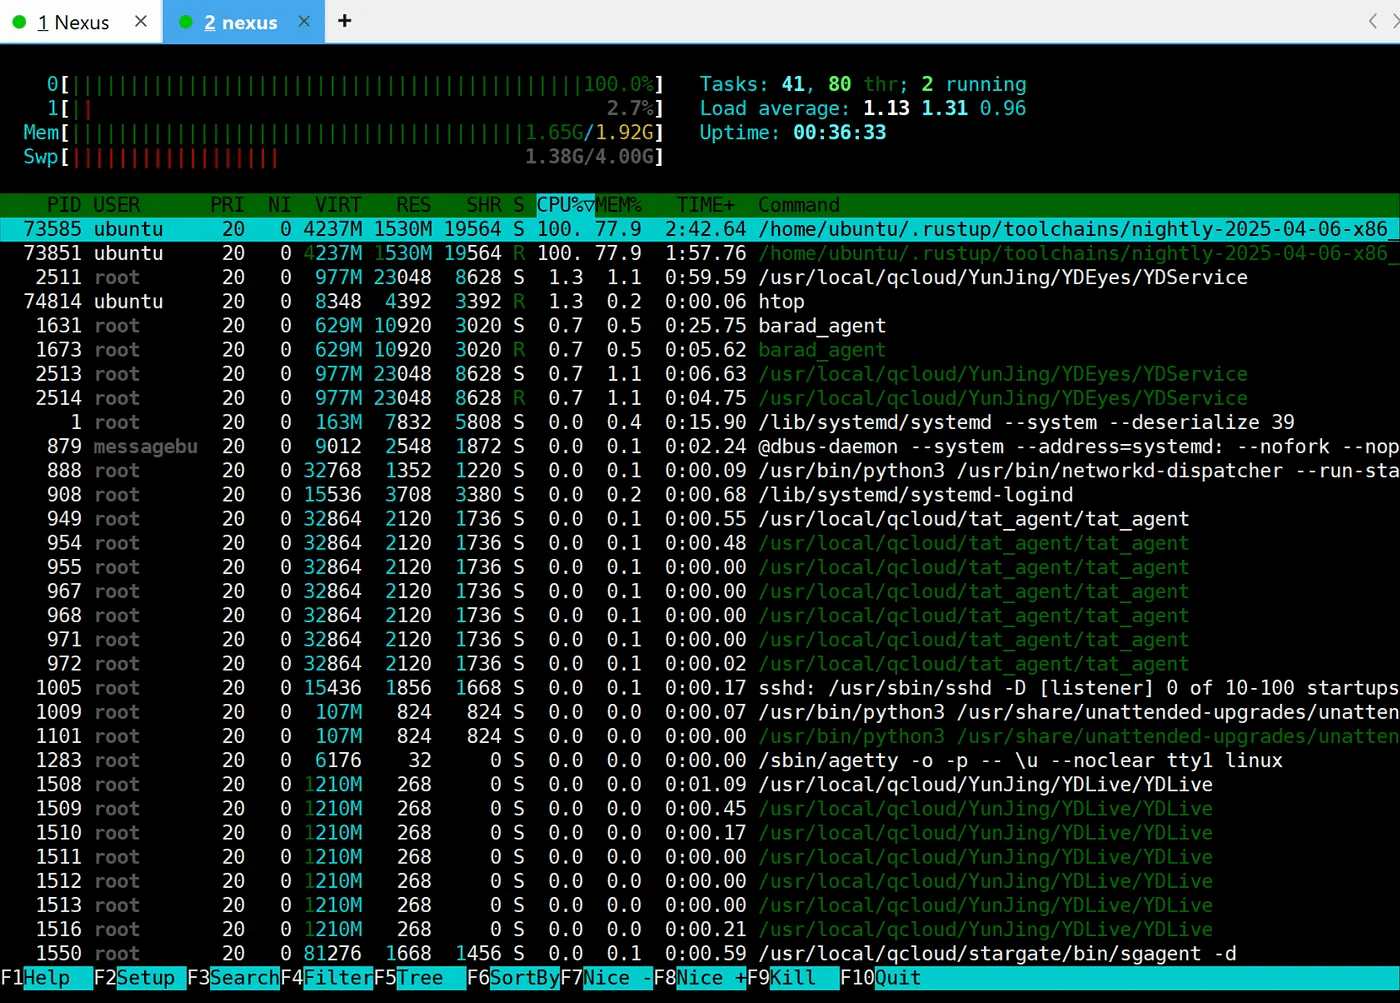The image size is (1400, 1003).
Task: Click the green status dot on 1 Nexus tab
Action: click(x=19, y=22)
